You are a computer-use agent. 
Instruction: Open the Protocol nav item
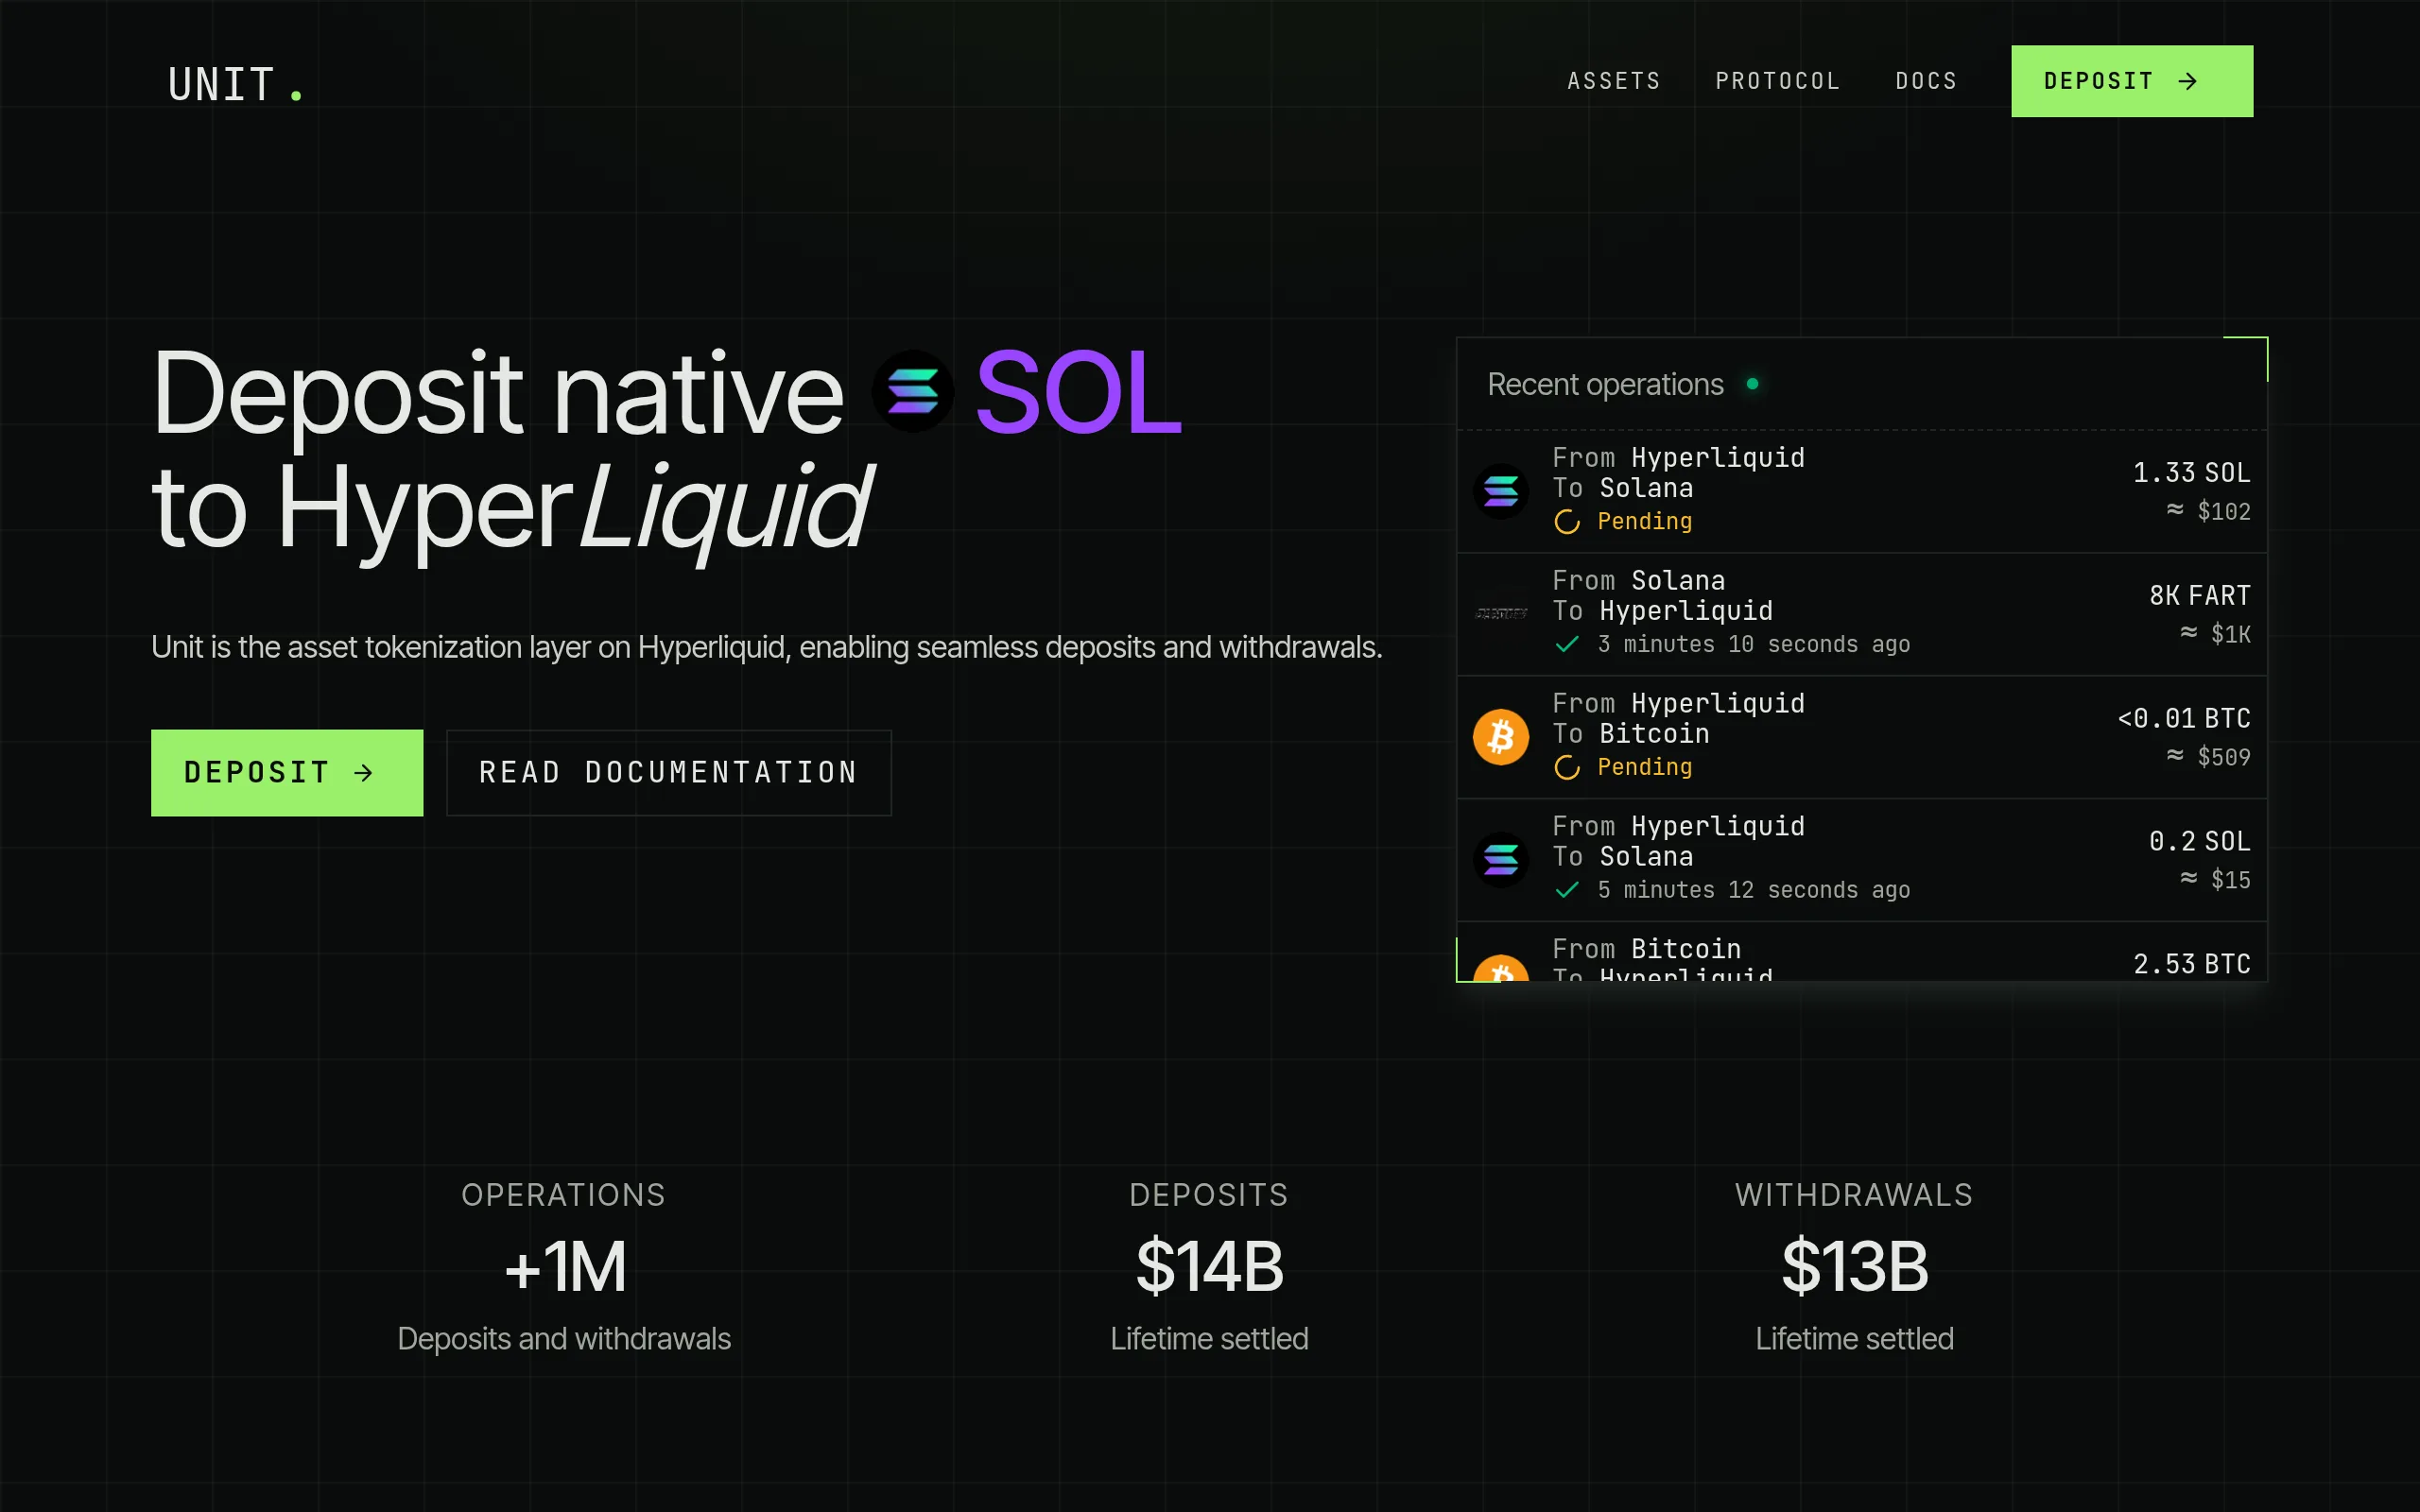(x=1777, y=81)
